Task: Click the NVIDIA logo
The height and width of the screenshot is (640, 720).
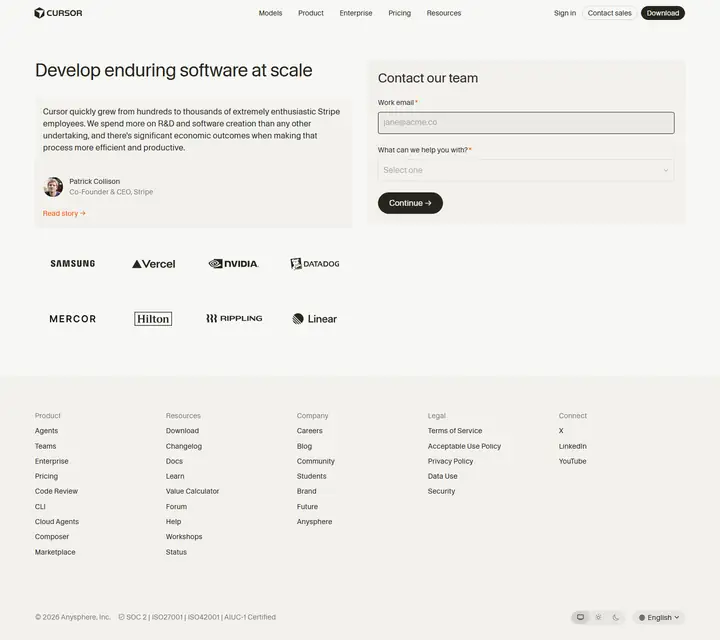Action: pyautogui.click(x=234, y=264)
